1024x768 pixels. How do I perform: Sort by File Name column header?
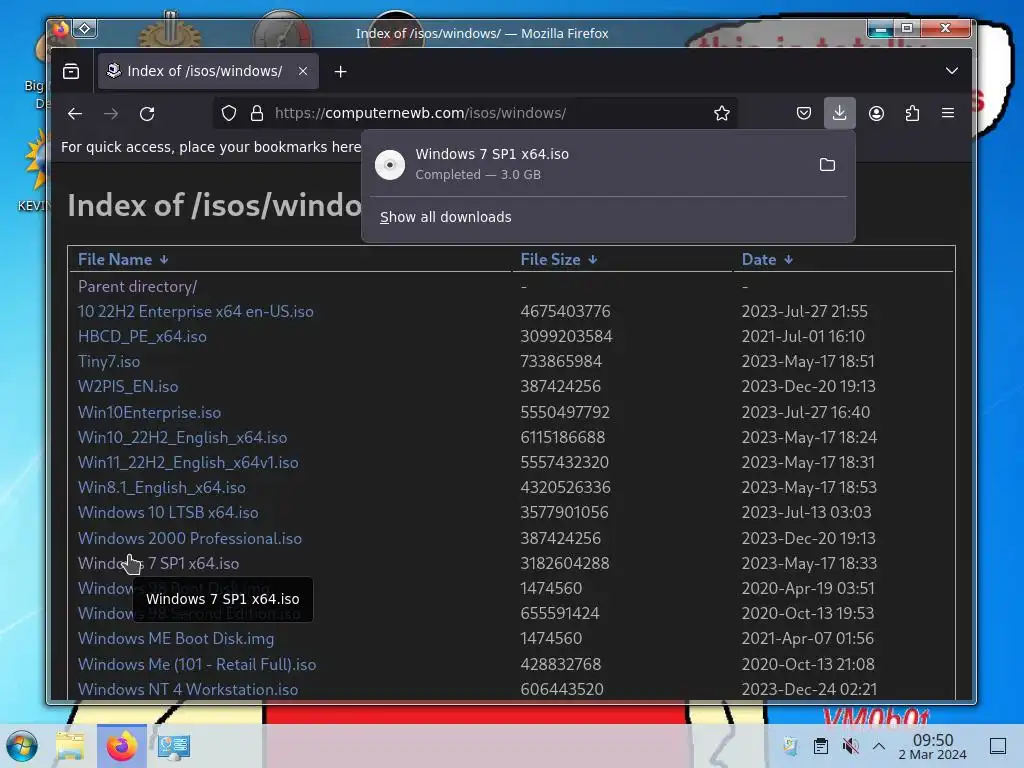115,259
